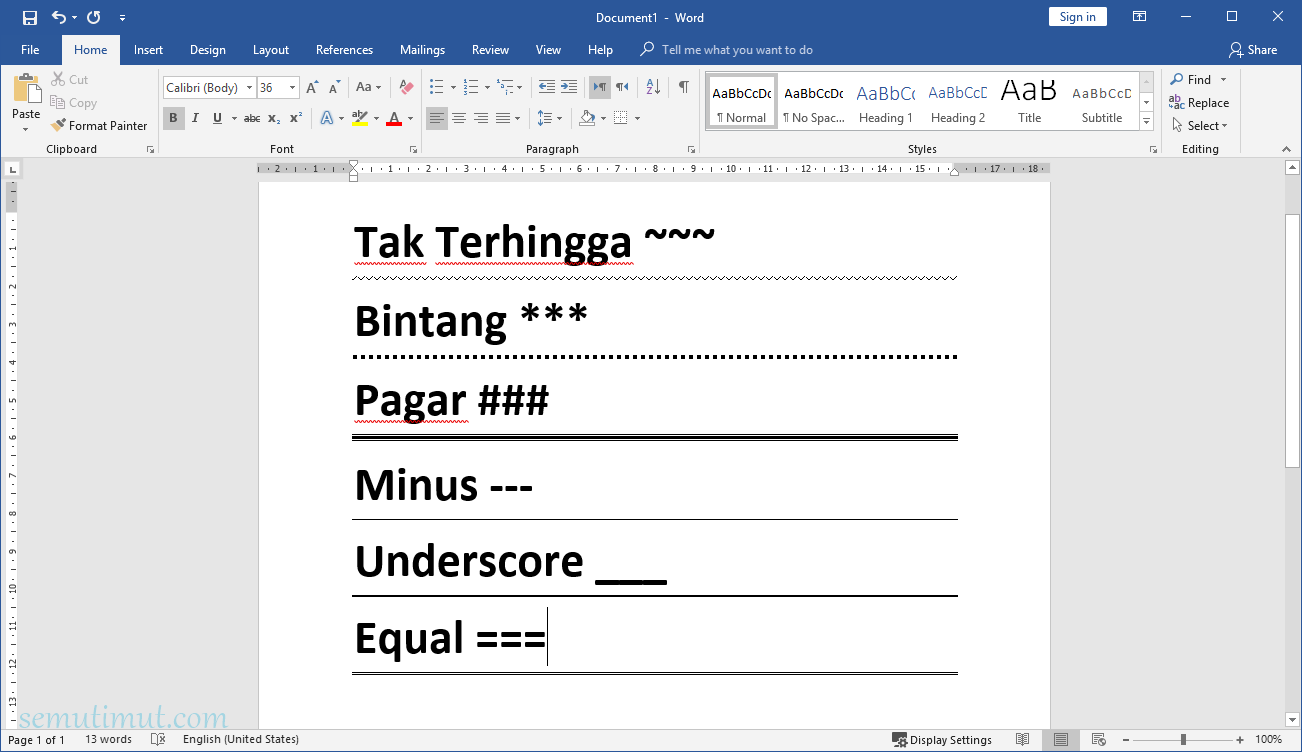Image resolution: width=1302 pixels, height=752 pixels.
Task: Apply the yellow text highlight color
Action: [360, 118]
